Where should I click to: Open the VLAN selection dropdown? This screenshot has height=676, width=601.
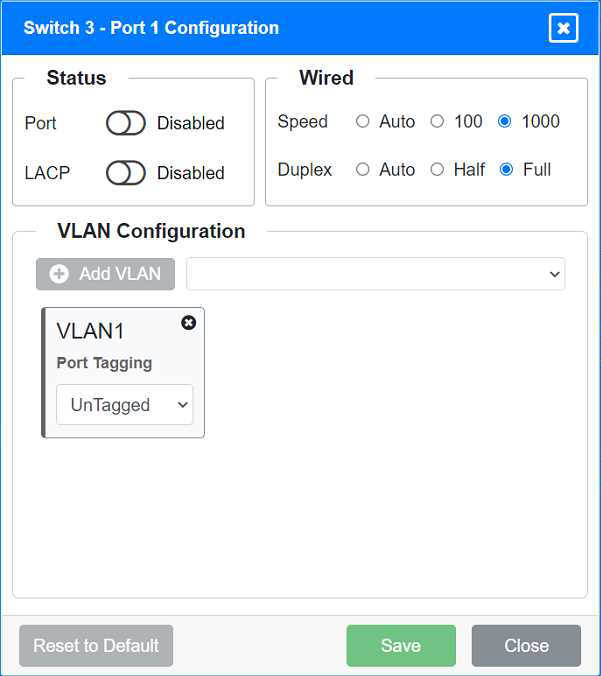coord(376,274)
